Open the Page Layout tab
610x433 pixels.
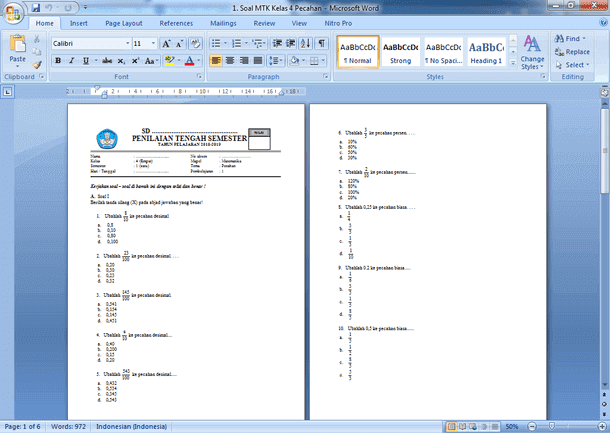point(124,23)
